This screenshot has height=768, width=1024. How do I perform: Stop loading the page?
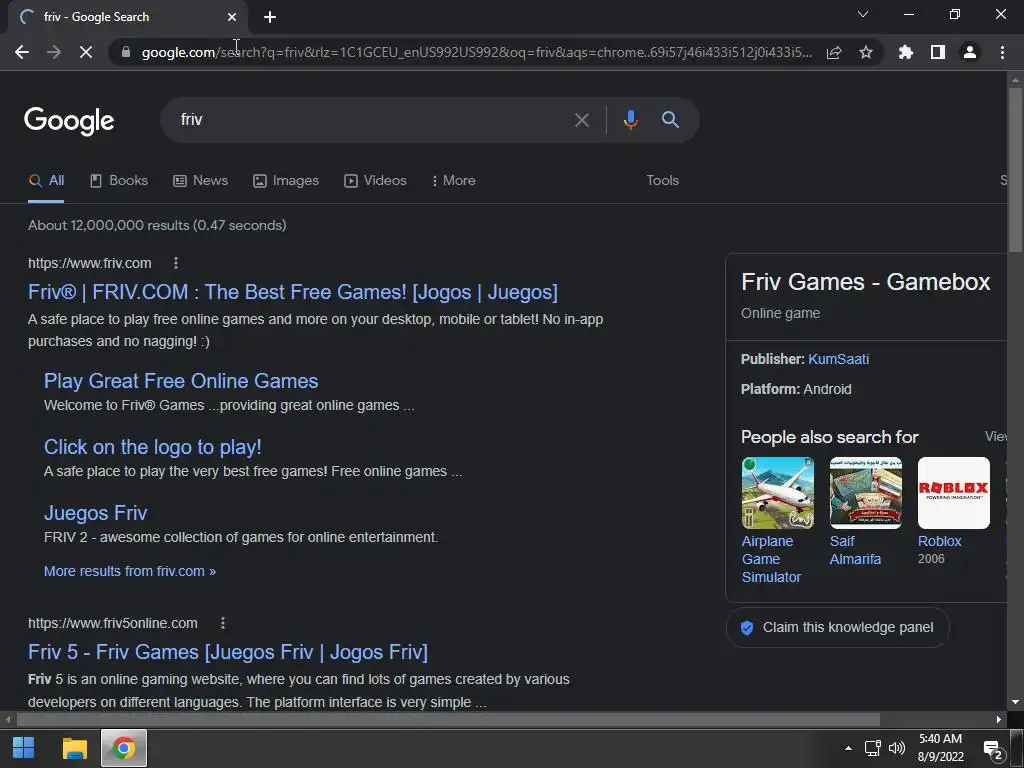pyautogui.click(x=86, y=52)
